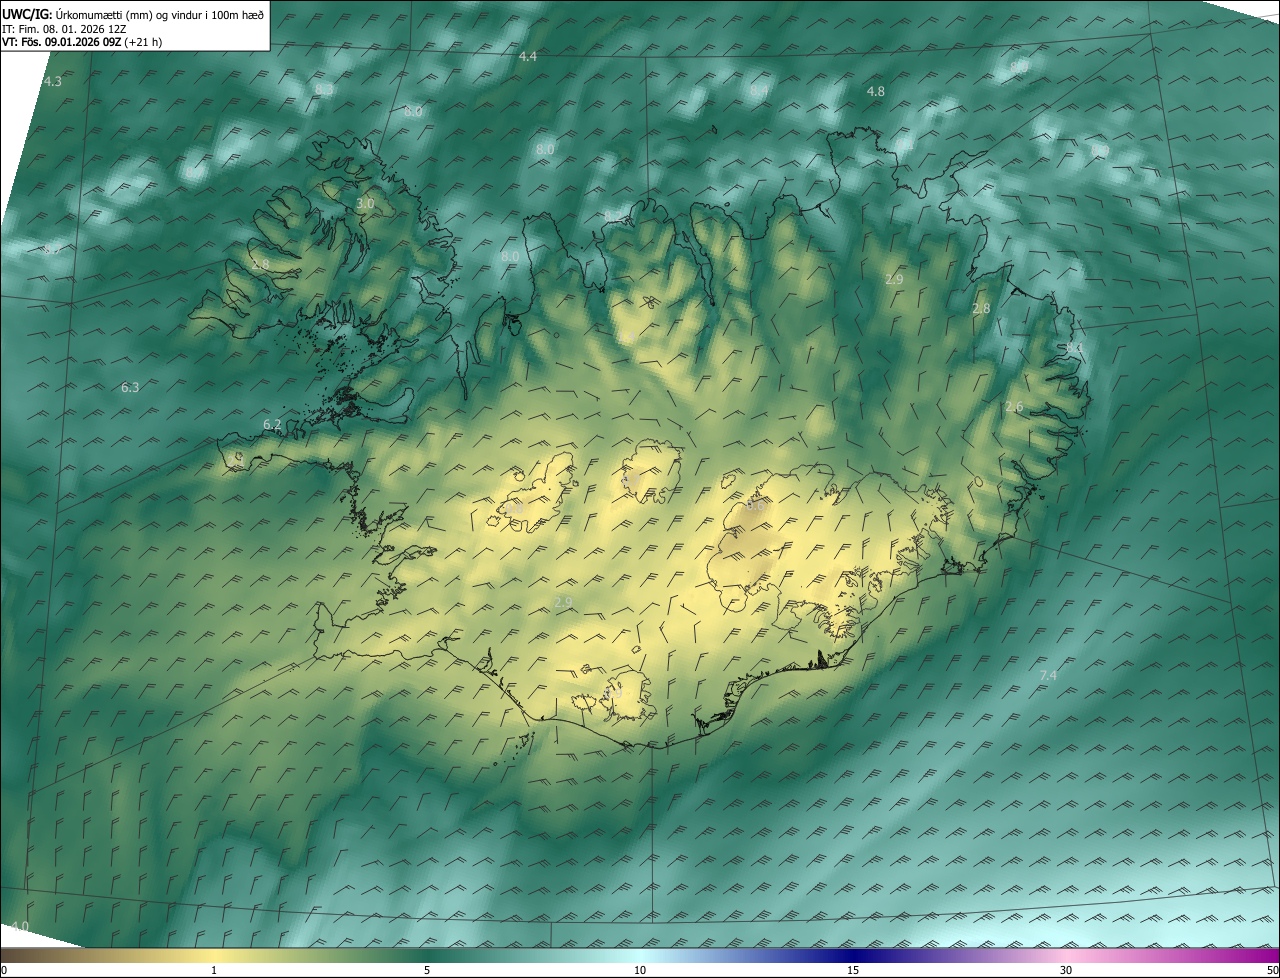This screenshot has height=978, width=1280.
Task: Click the map value label "7.4"
Action: pyautogui.click(x=1048, y=676)
